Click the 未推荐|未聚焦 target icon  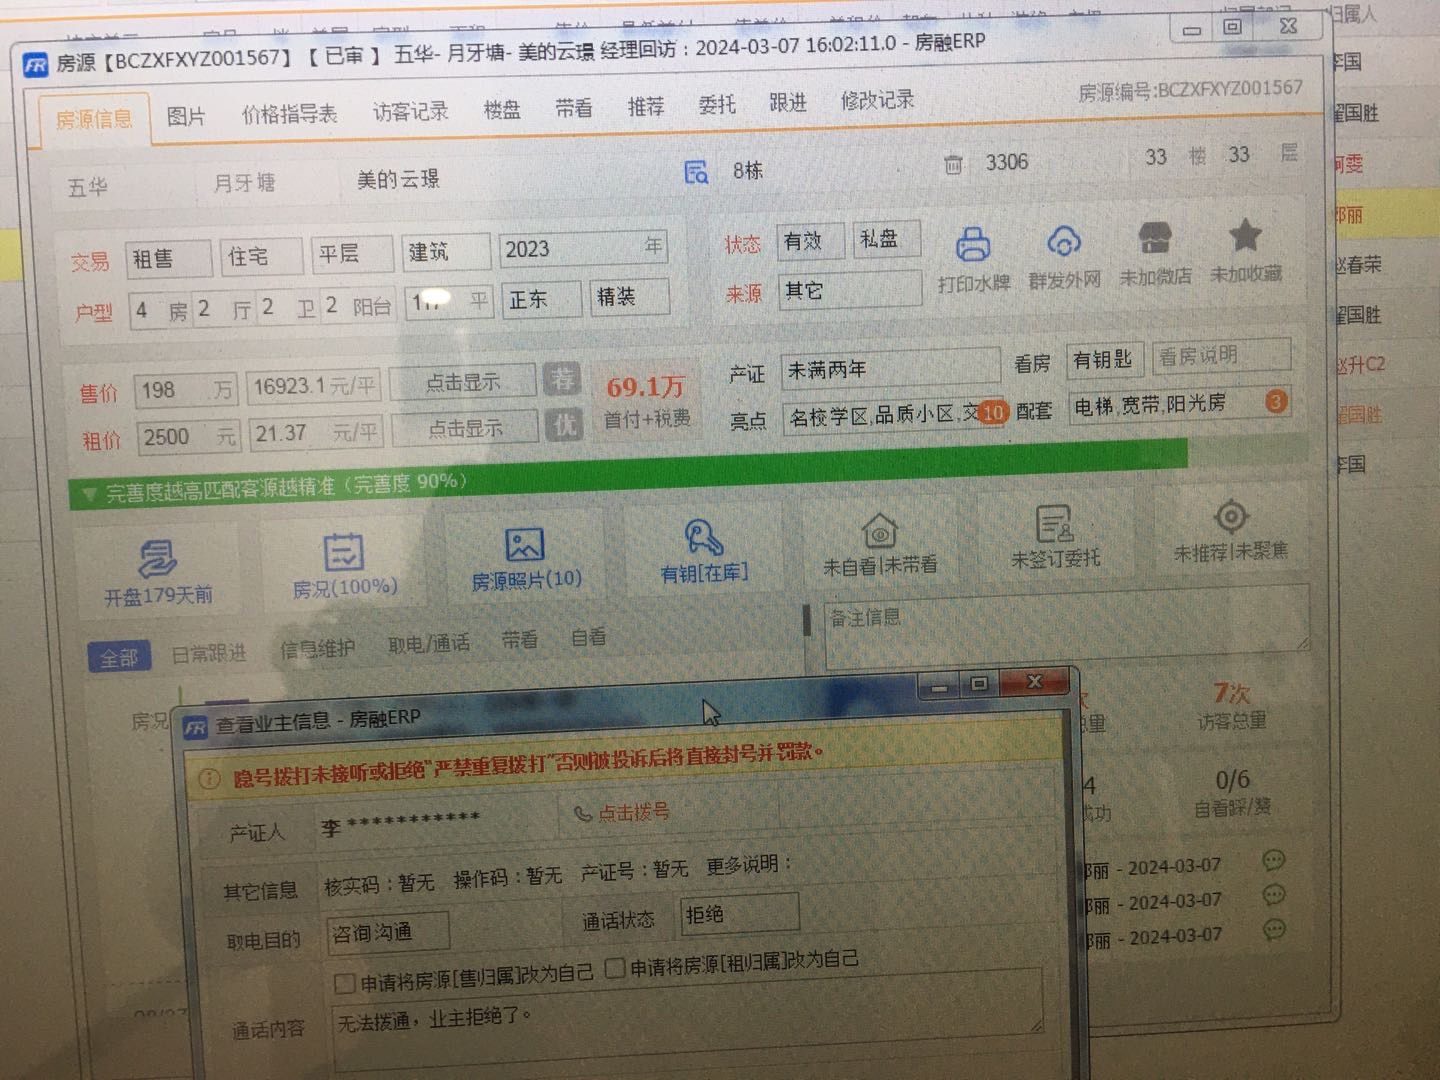[1230, 517]
